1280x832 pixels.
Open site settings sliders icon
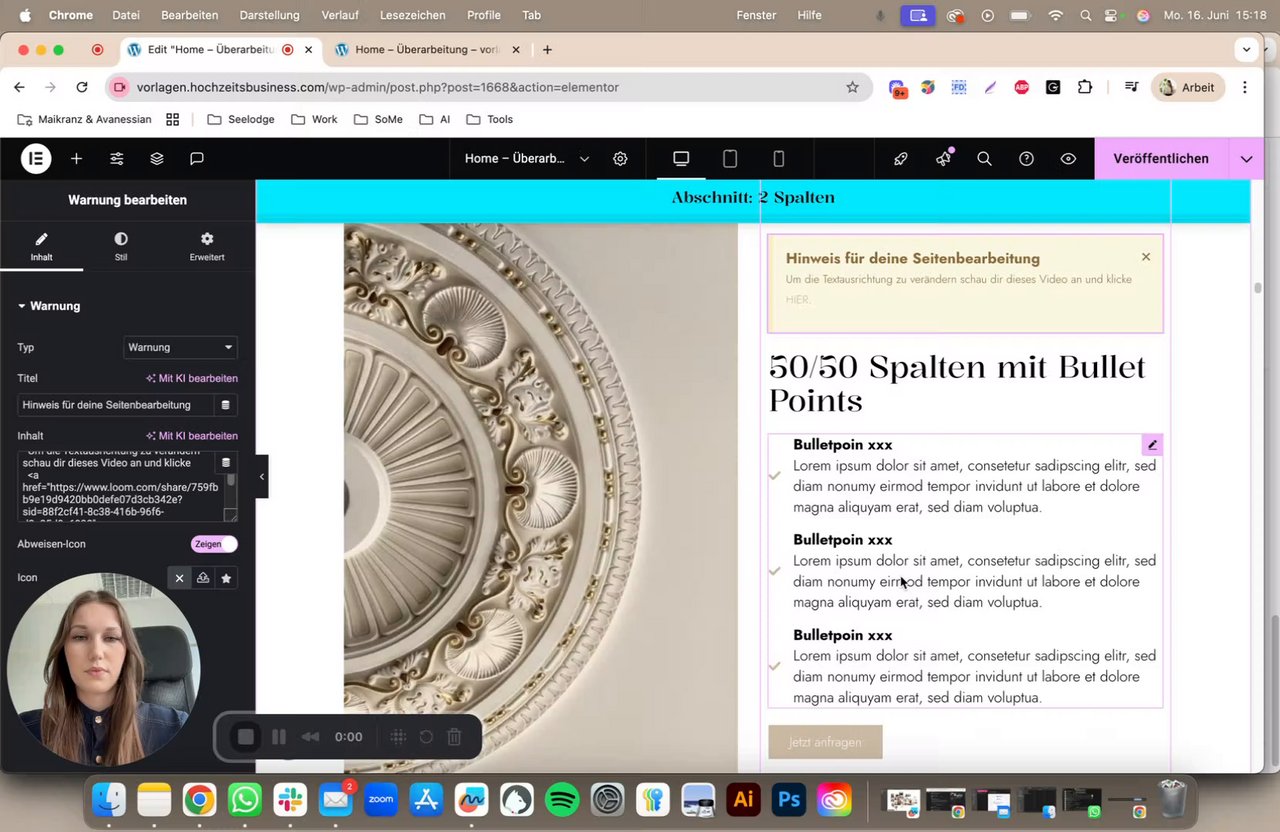click(117, 158)
